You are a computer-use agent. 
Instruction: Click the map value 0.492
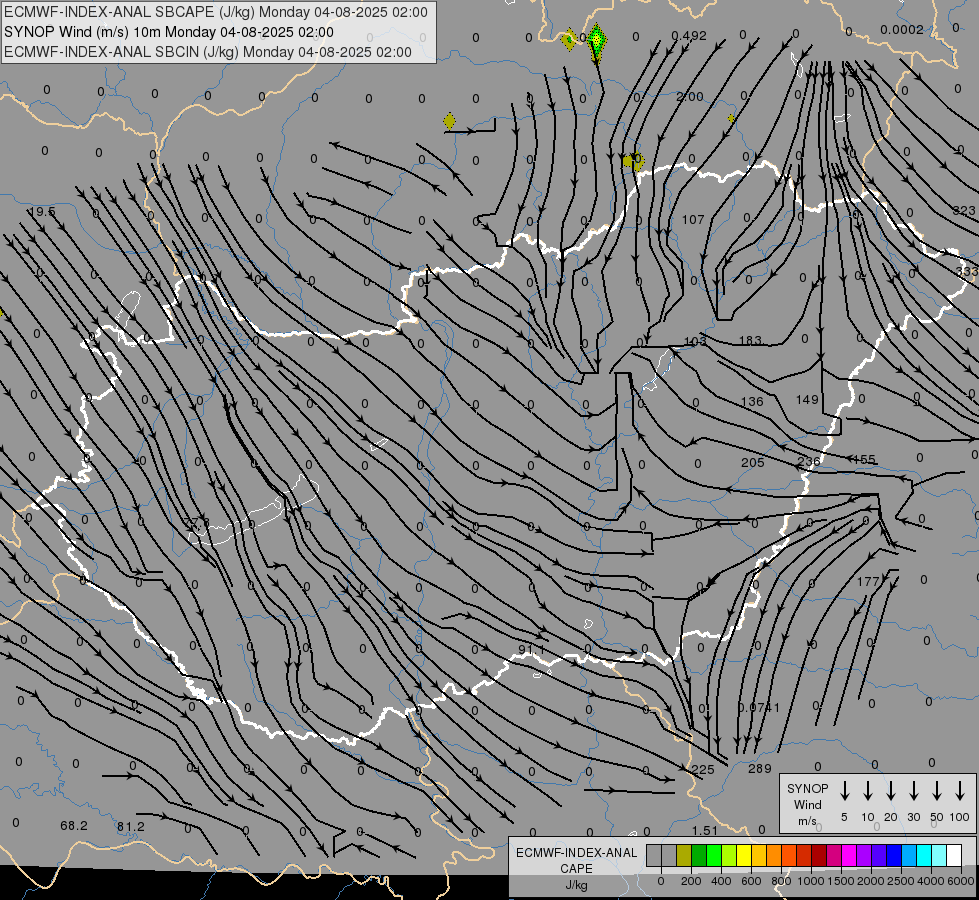tap(689, 36)
